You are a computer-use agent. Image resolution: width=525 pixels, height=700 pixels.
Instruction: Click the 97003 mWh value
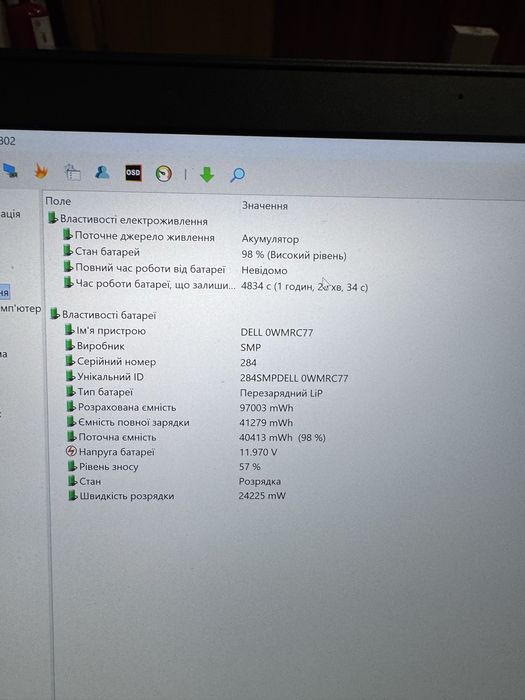(x=267, y=408)
